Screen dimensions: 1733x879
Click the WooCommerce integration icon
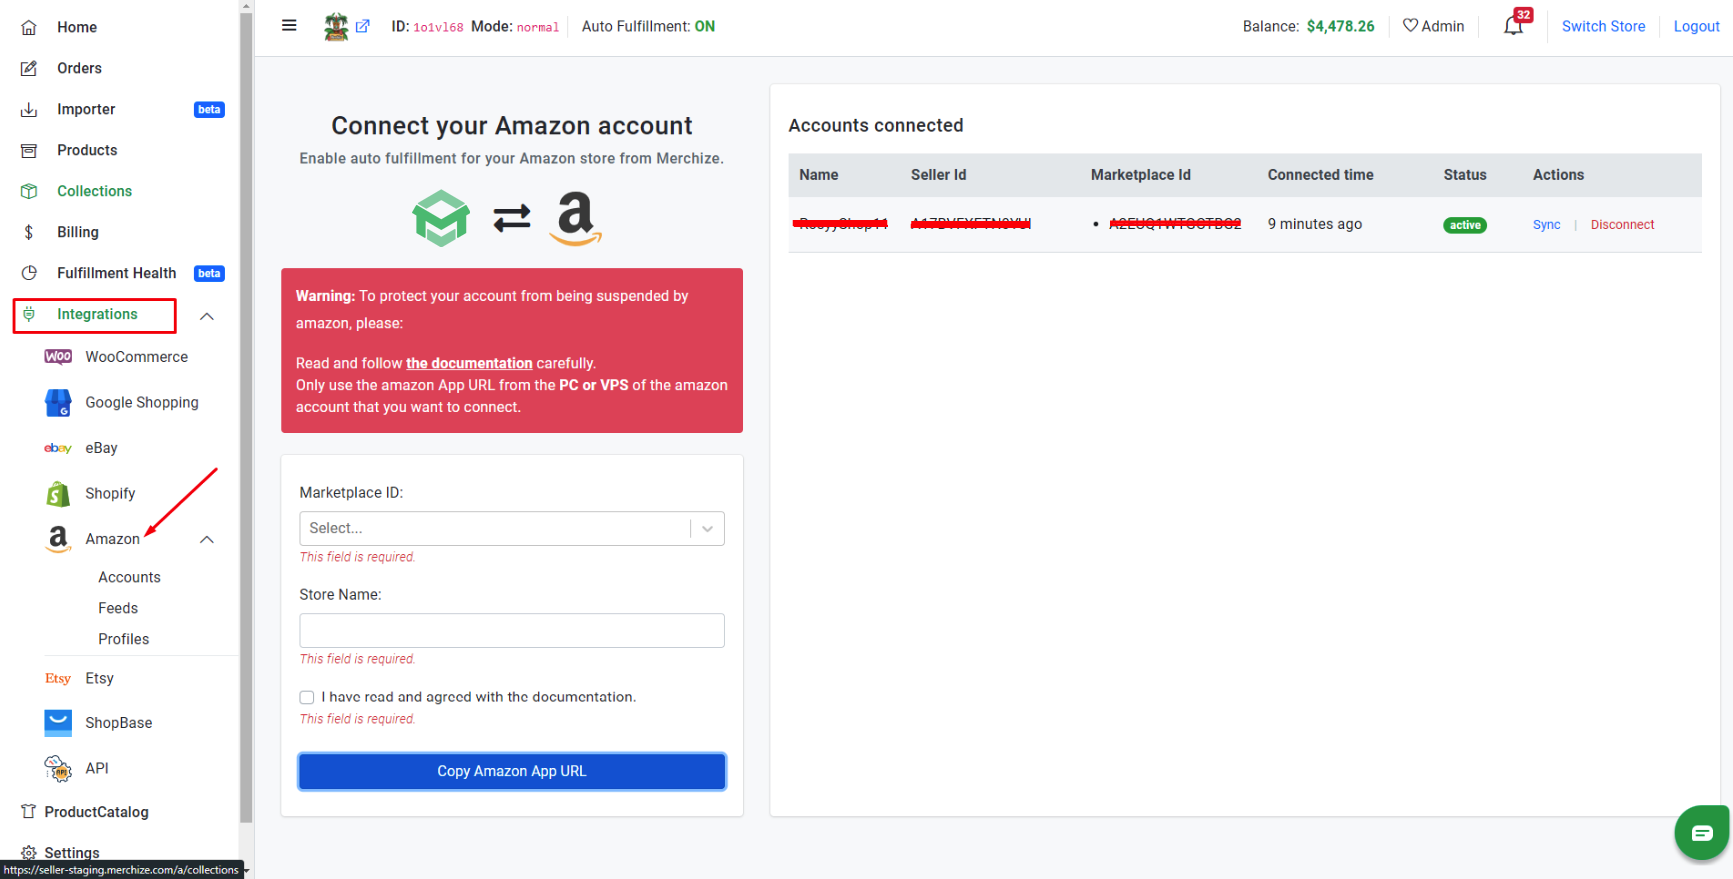(x=58, y=357)
